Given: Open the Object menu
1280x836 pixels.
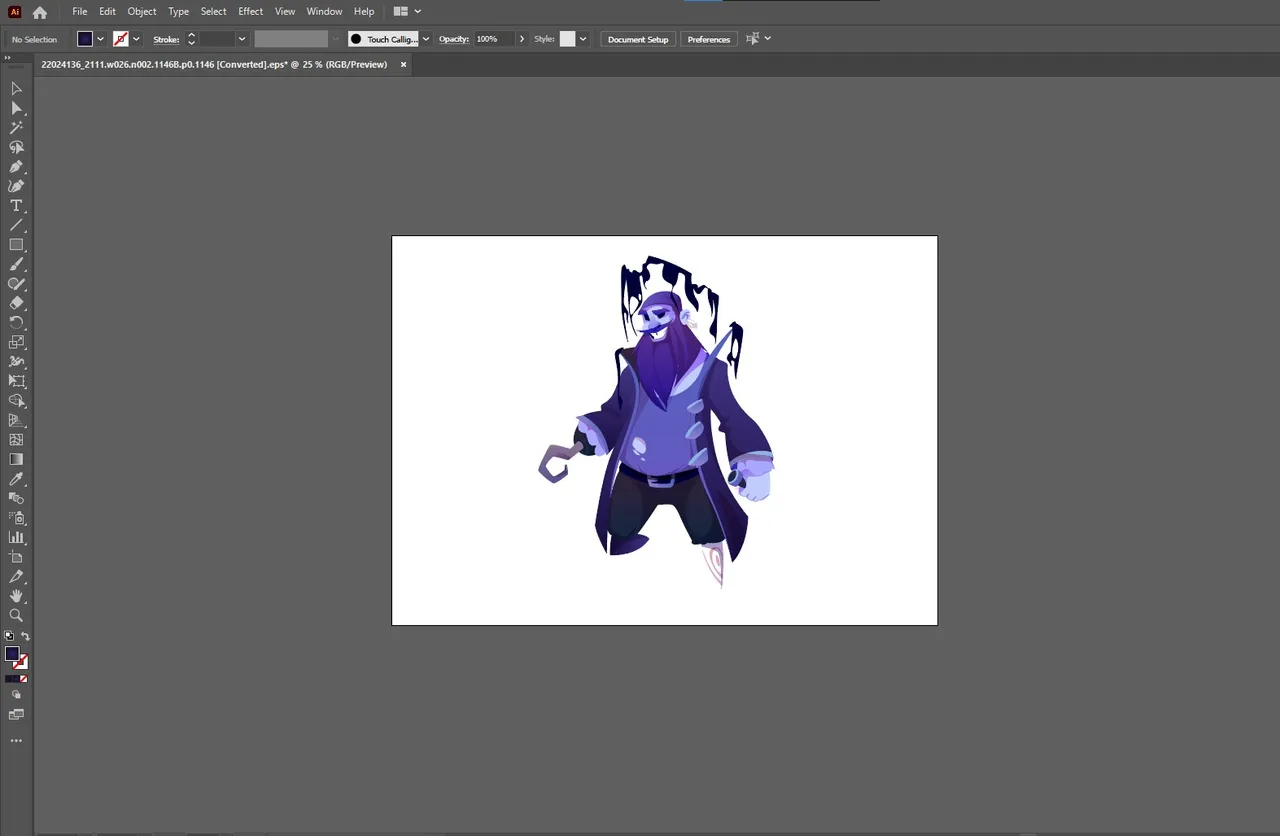Looking at the screenshot, I should [142, 12].
